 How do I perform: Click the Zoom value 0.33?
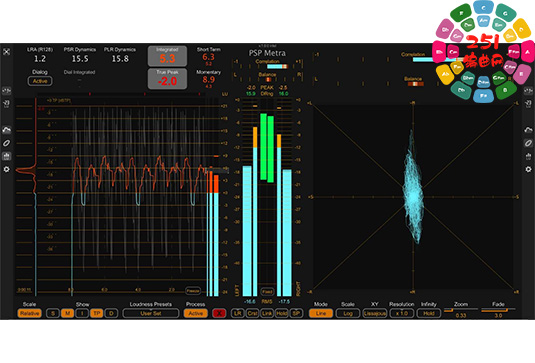point(461,316)
